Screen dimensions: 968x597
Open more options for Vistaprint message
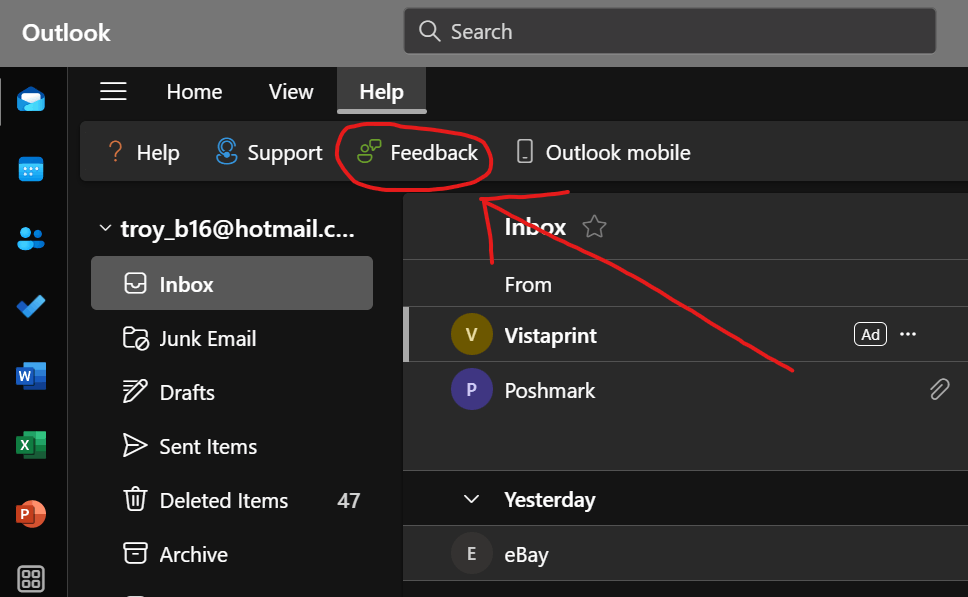[x=908, y=334]
